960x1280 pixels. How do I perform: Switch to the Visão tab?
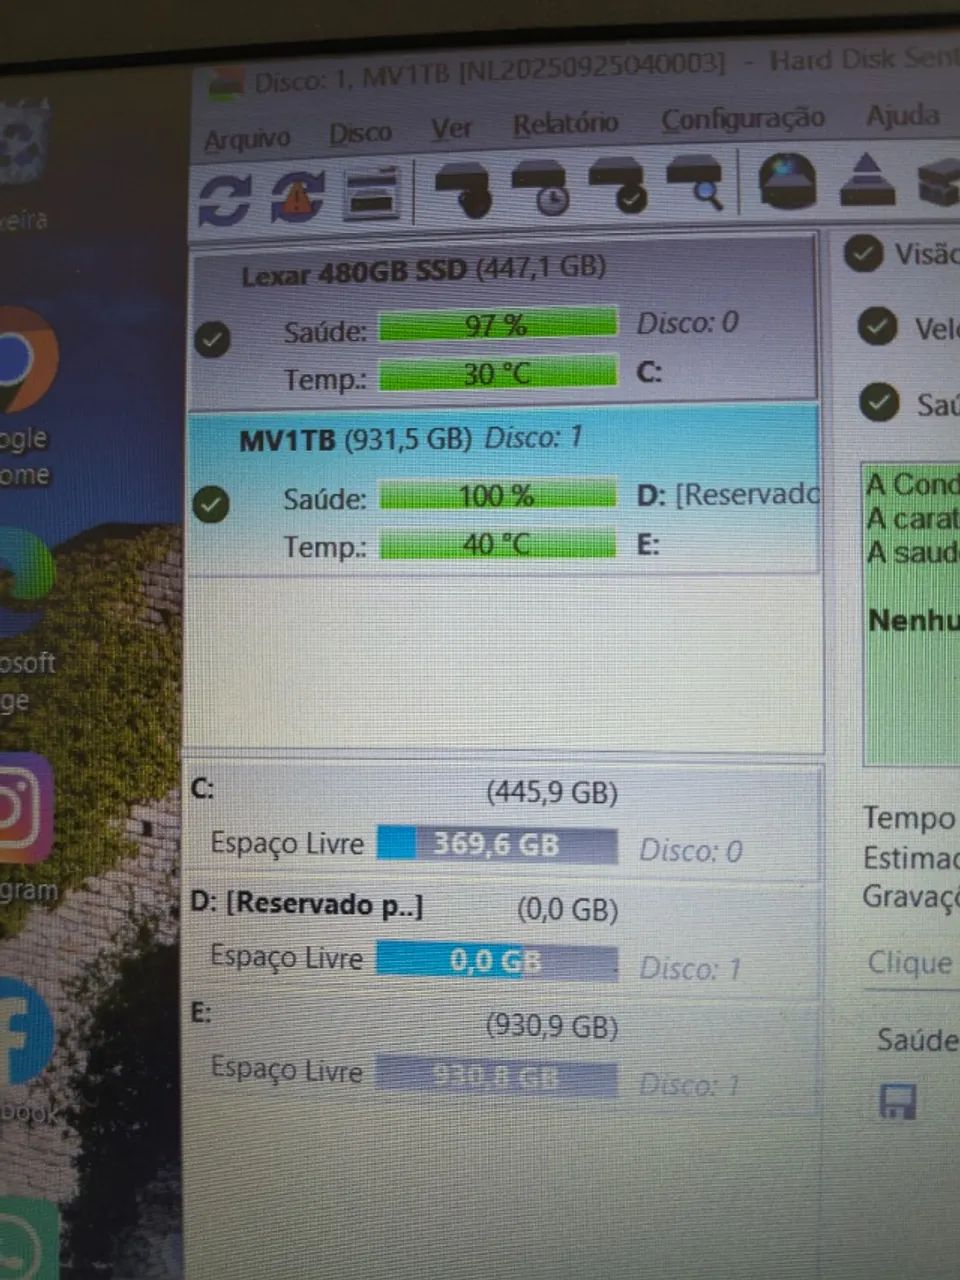pyautogui.click(x=902, y=254)
